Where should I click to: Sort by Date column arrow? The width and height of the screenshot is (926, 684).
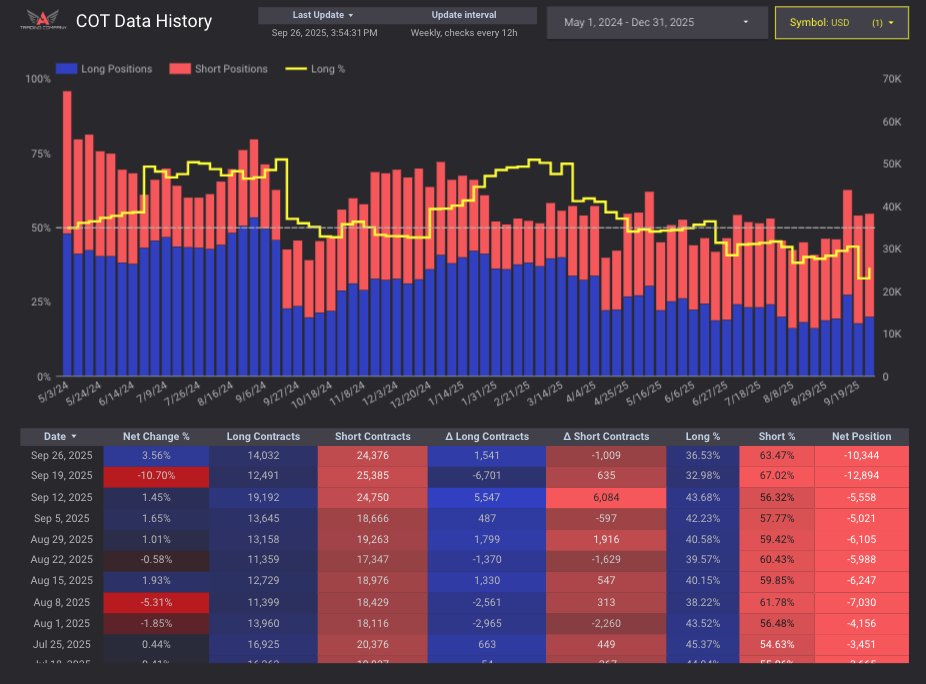click(74, 437)
